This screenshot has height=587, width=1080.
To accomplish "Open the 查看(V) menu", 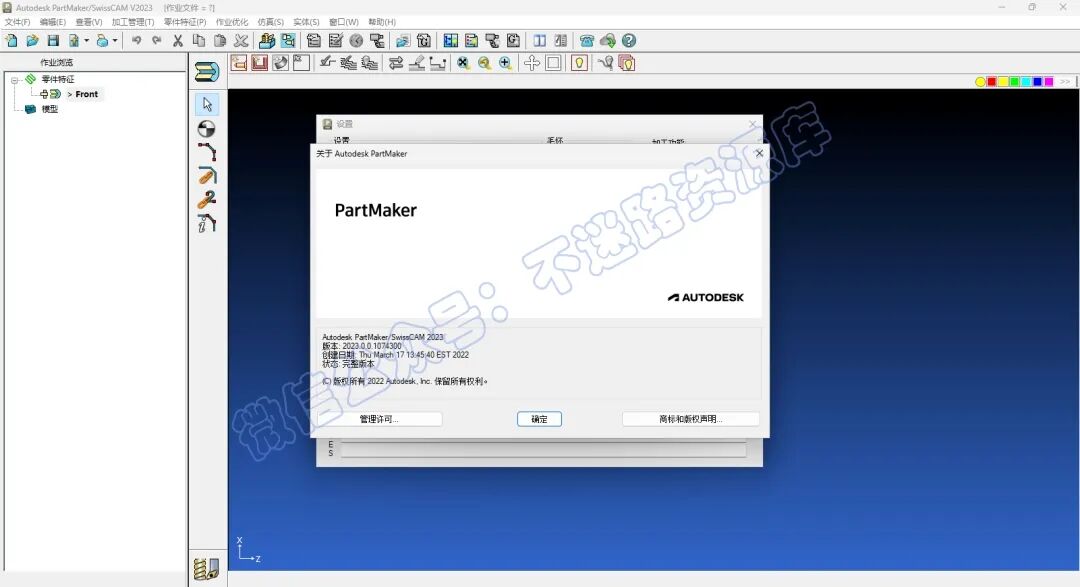I will (89, 22).
